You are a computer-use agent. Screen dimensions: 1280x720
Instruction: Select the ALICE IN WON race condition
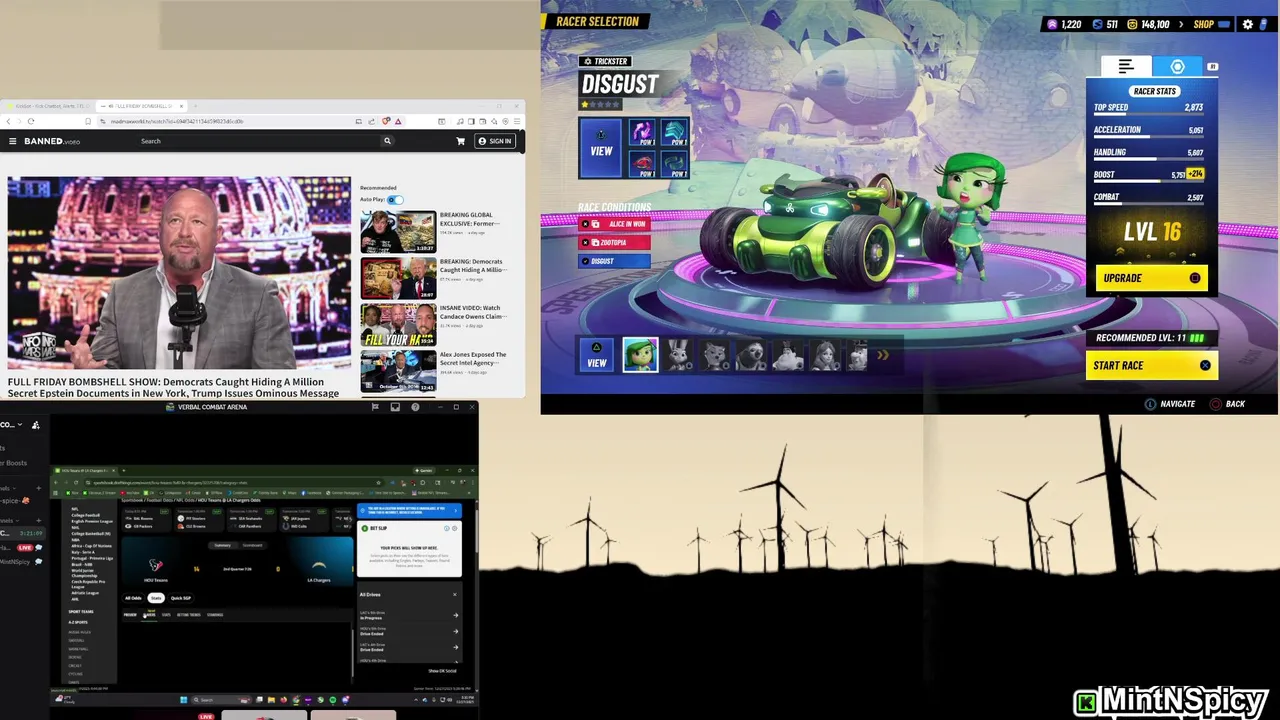click(x=615, y=224)
